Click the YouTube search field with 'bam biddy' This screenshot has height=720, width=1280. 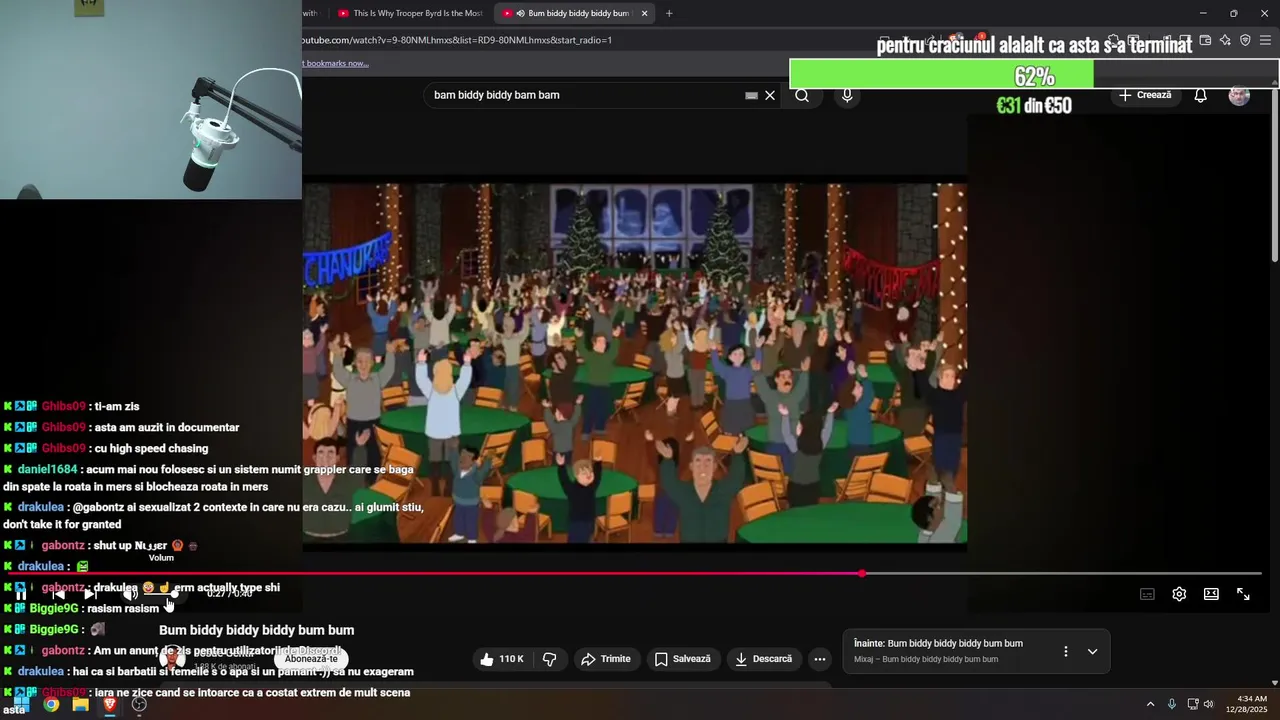pyautogui.click(x=585, y=95)
